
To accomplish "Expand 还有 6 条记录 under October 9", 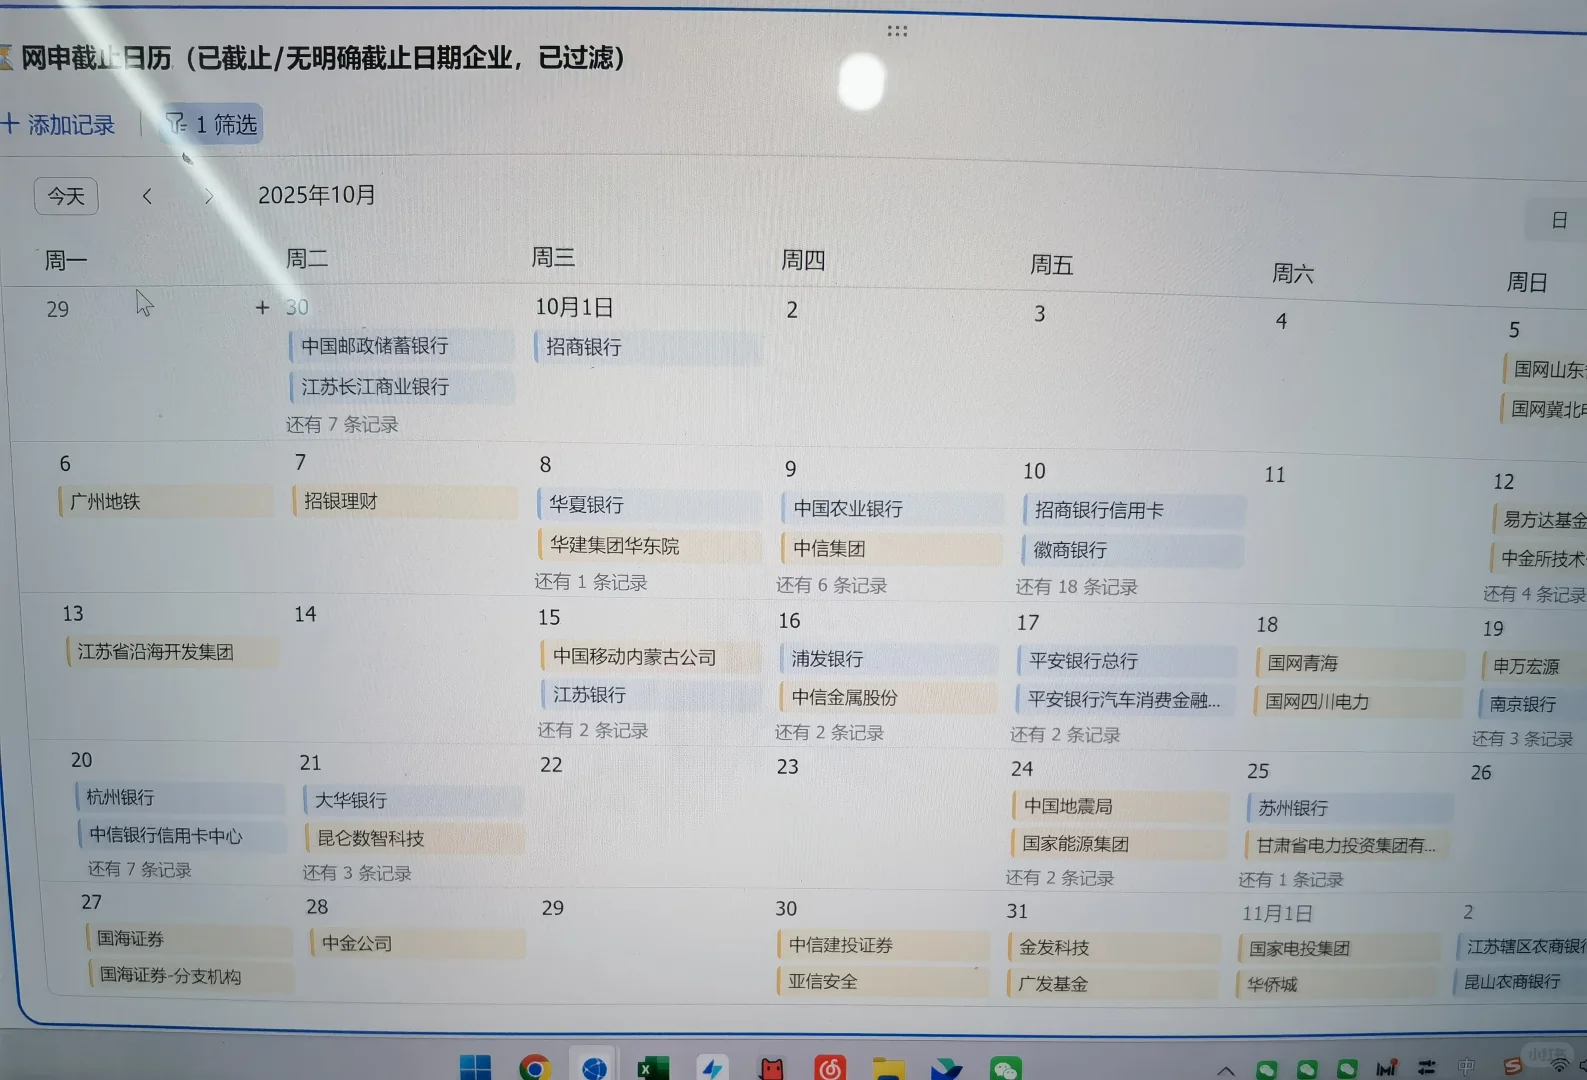I will pyautogui.click(x=832, y=585).
